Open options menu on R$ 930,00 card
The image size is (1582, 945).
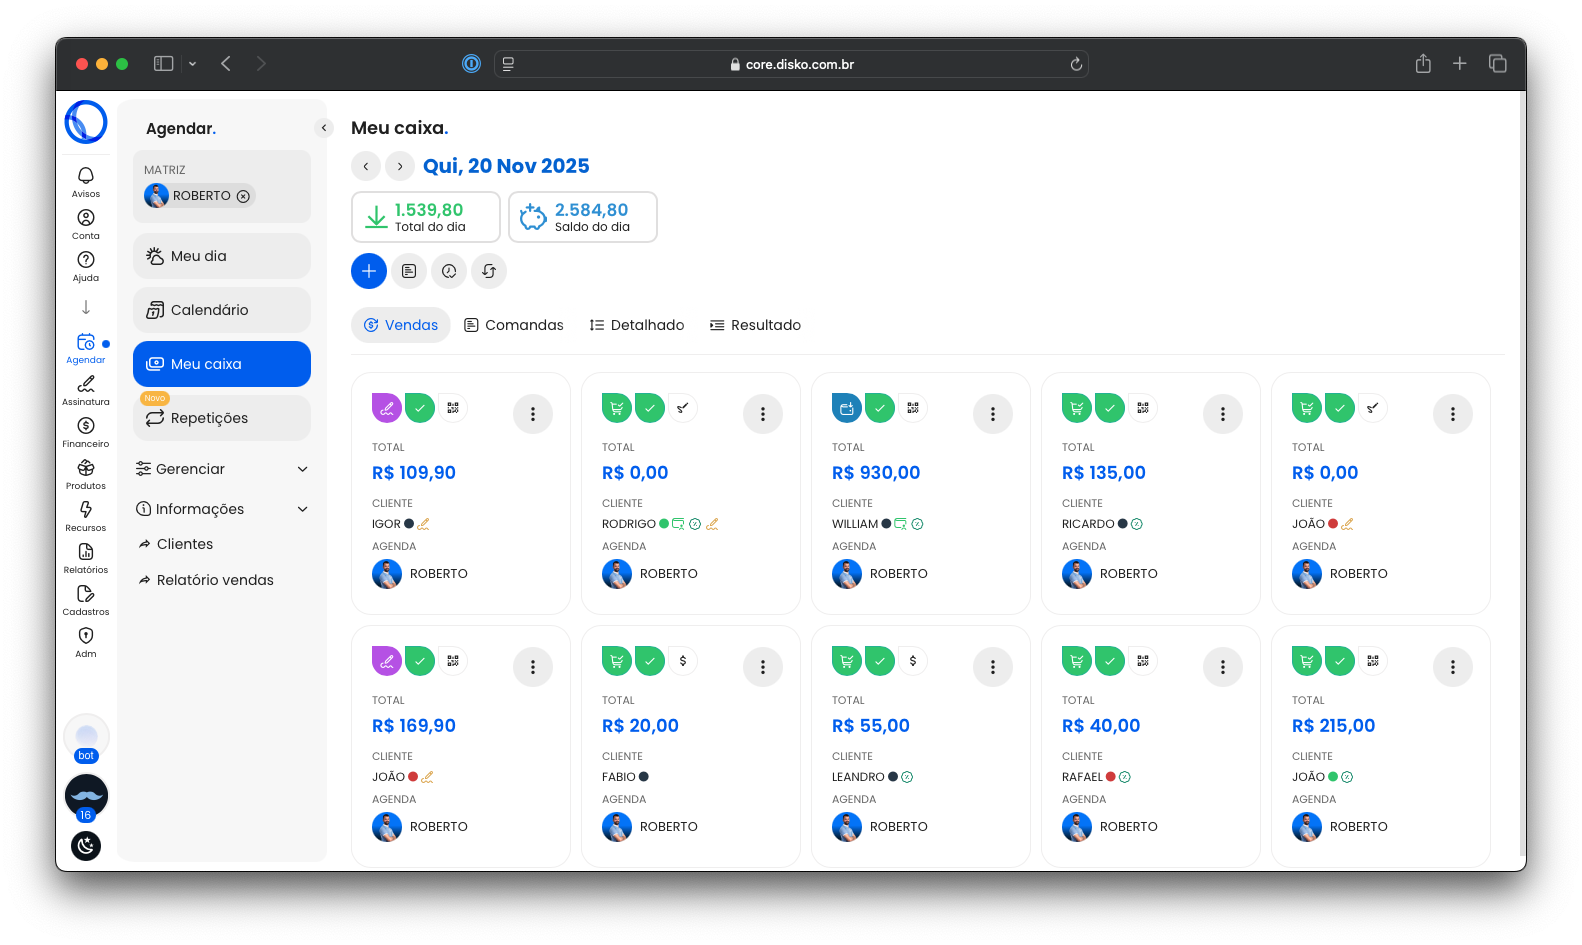tap(993, 414)
